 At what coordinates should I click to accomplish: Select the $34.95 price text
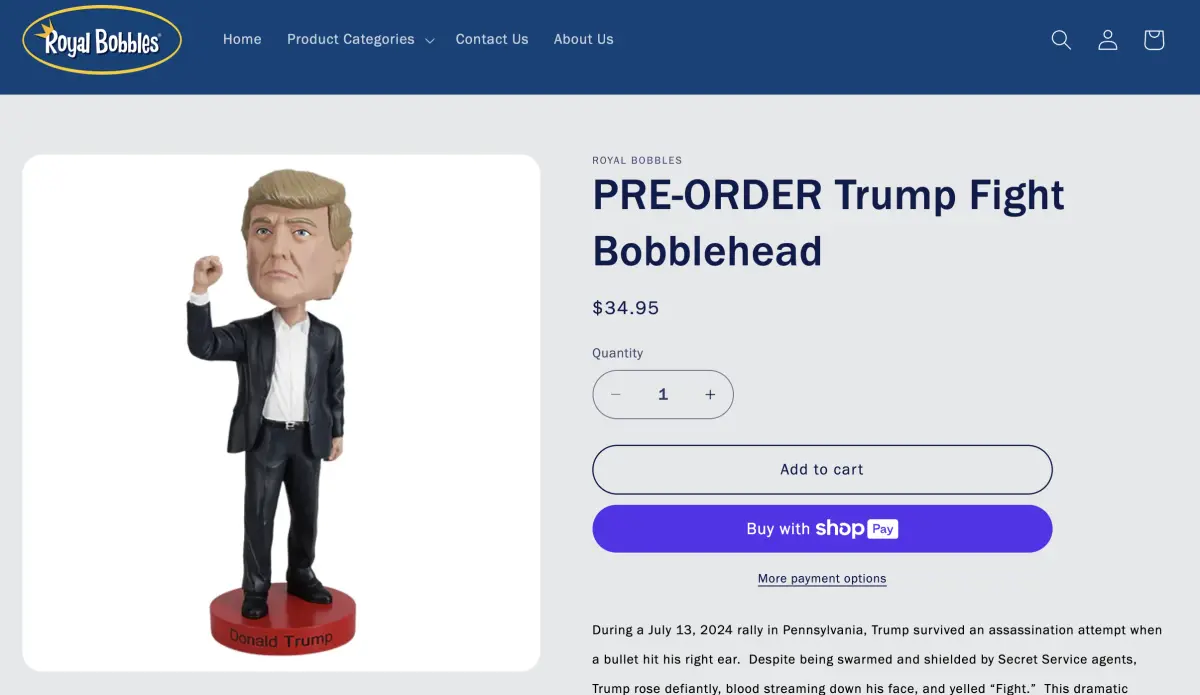626,308
